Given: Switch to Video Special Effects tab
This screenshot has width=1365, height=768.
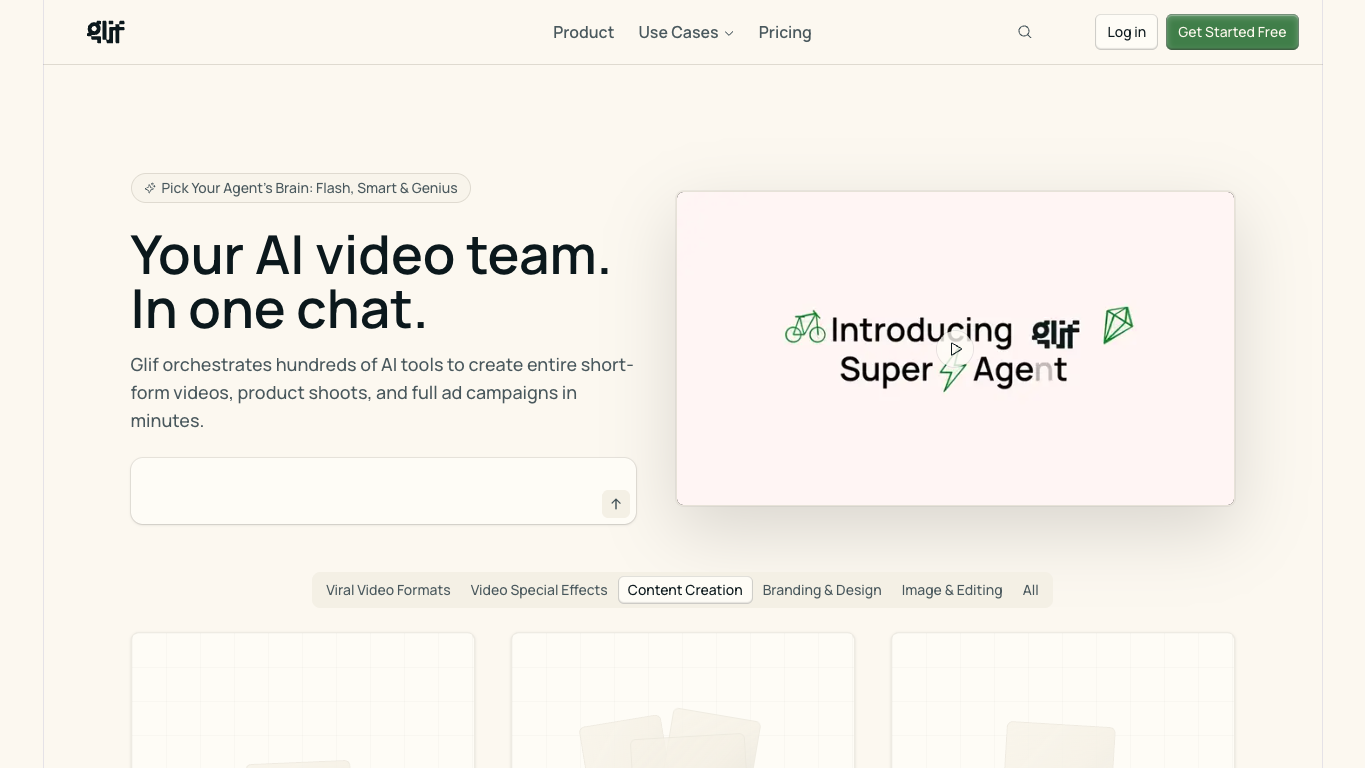Looking at the screenshot, I should coord(539,590).
